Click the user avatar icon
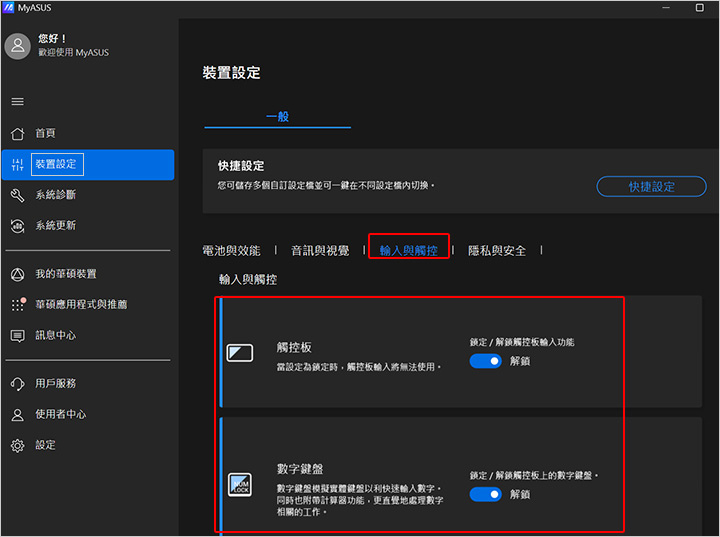Viewport: 720px width, 537px height. pyautogui.click(x=17, y=46)
